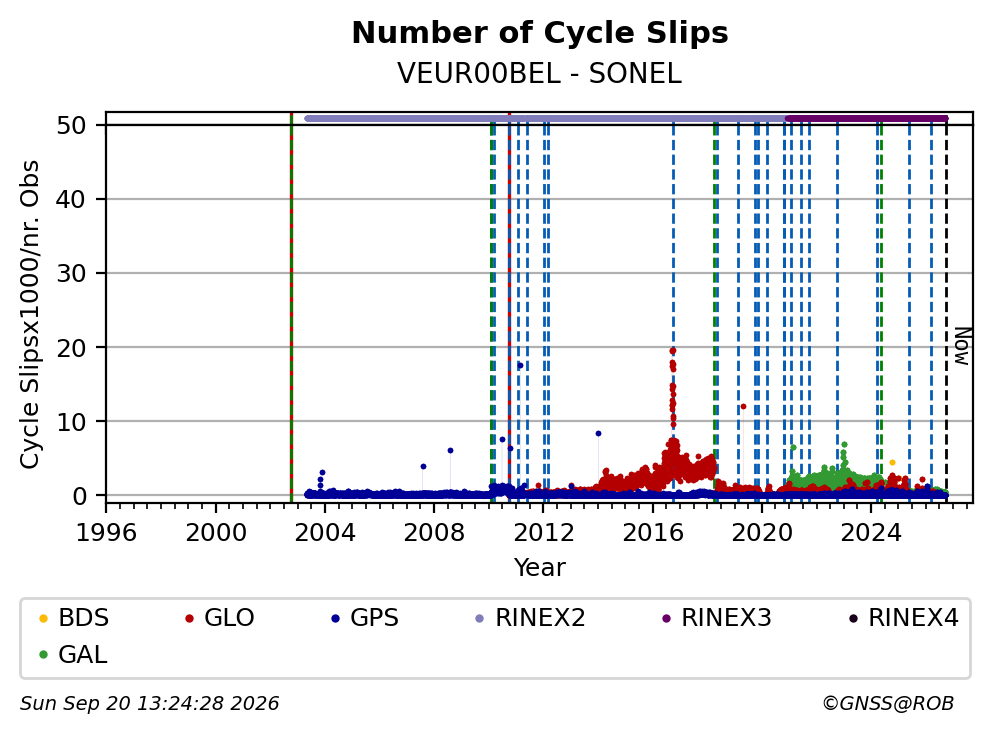Click the highest red GLO point near 2016
Screen dimensions: 992x734
pos(673,351)
